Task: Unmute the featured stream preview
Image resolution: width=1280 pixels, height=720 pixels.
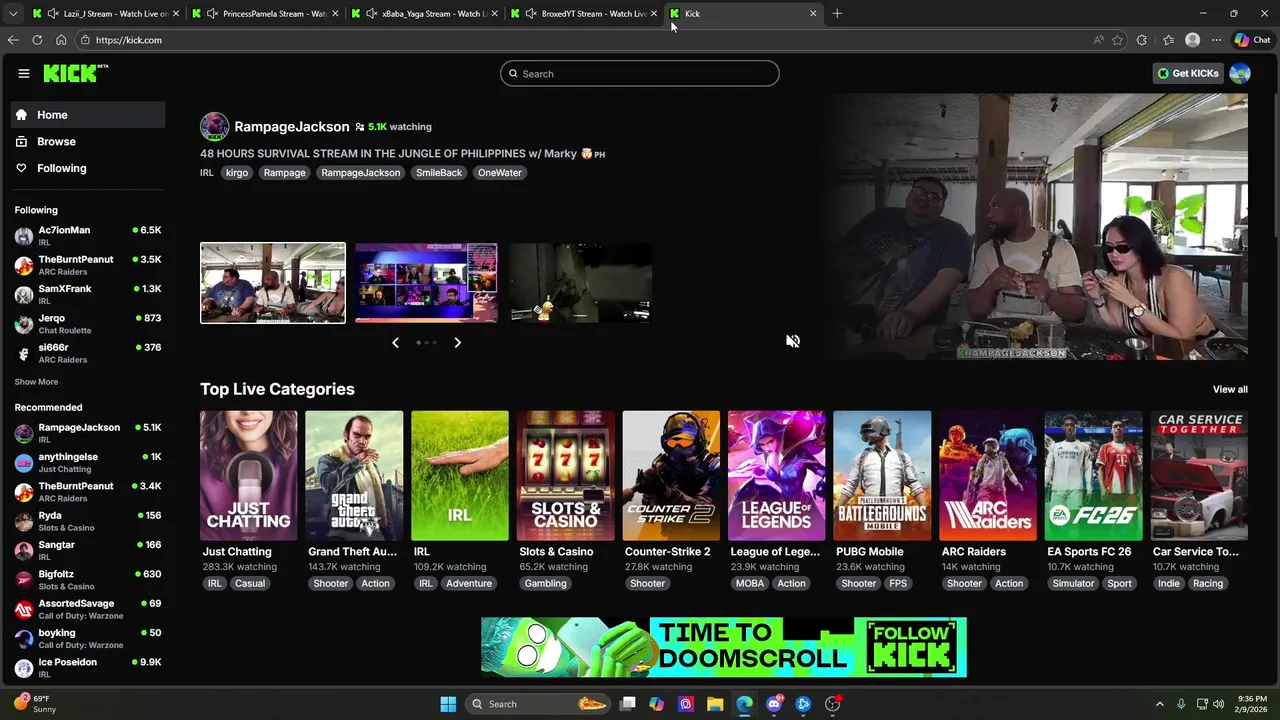Action: tap(793, 341)
